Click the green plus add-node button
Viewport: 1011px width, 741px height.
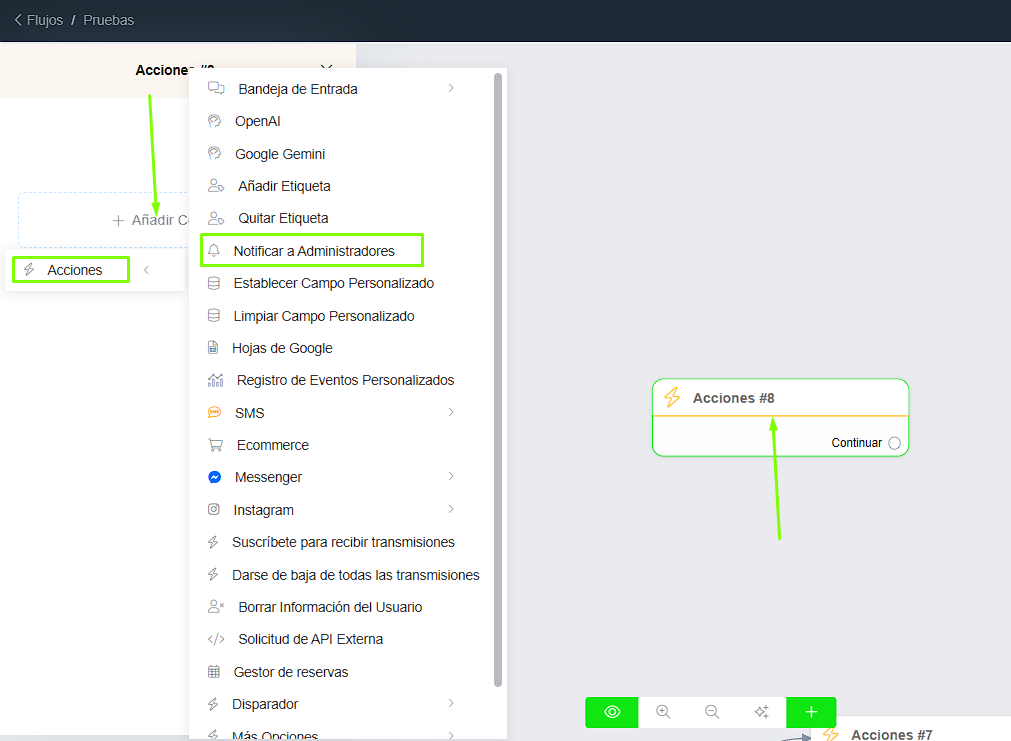click(811, 712)
